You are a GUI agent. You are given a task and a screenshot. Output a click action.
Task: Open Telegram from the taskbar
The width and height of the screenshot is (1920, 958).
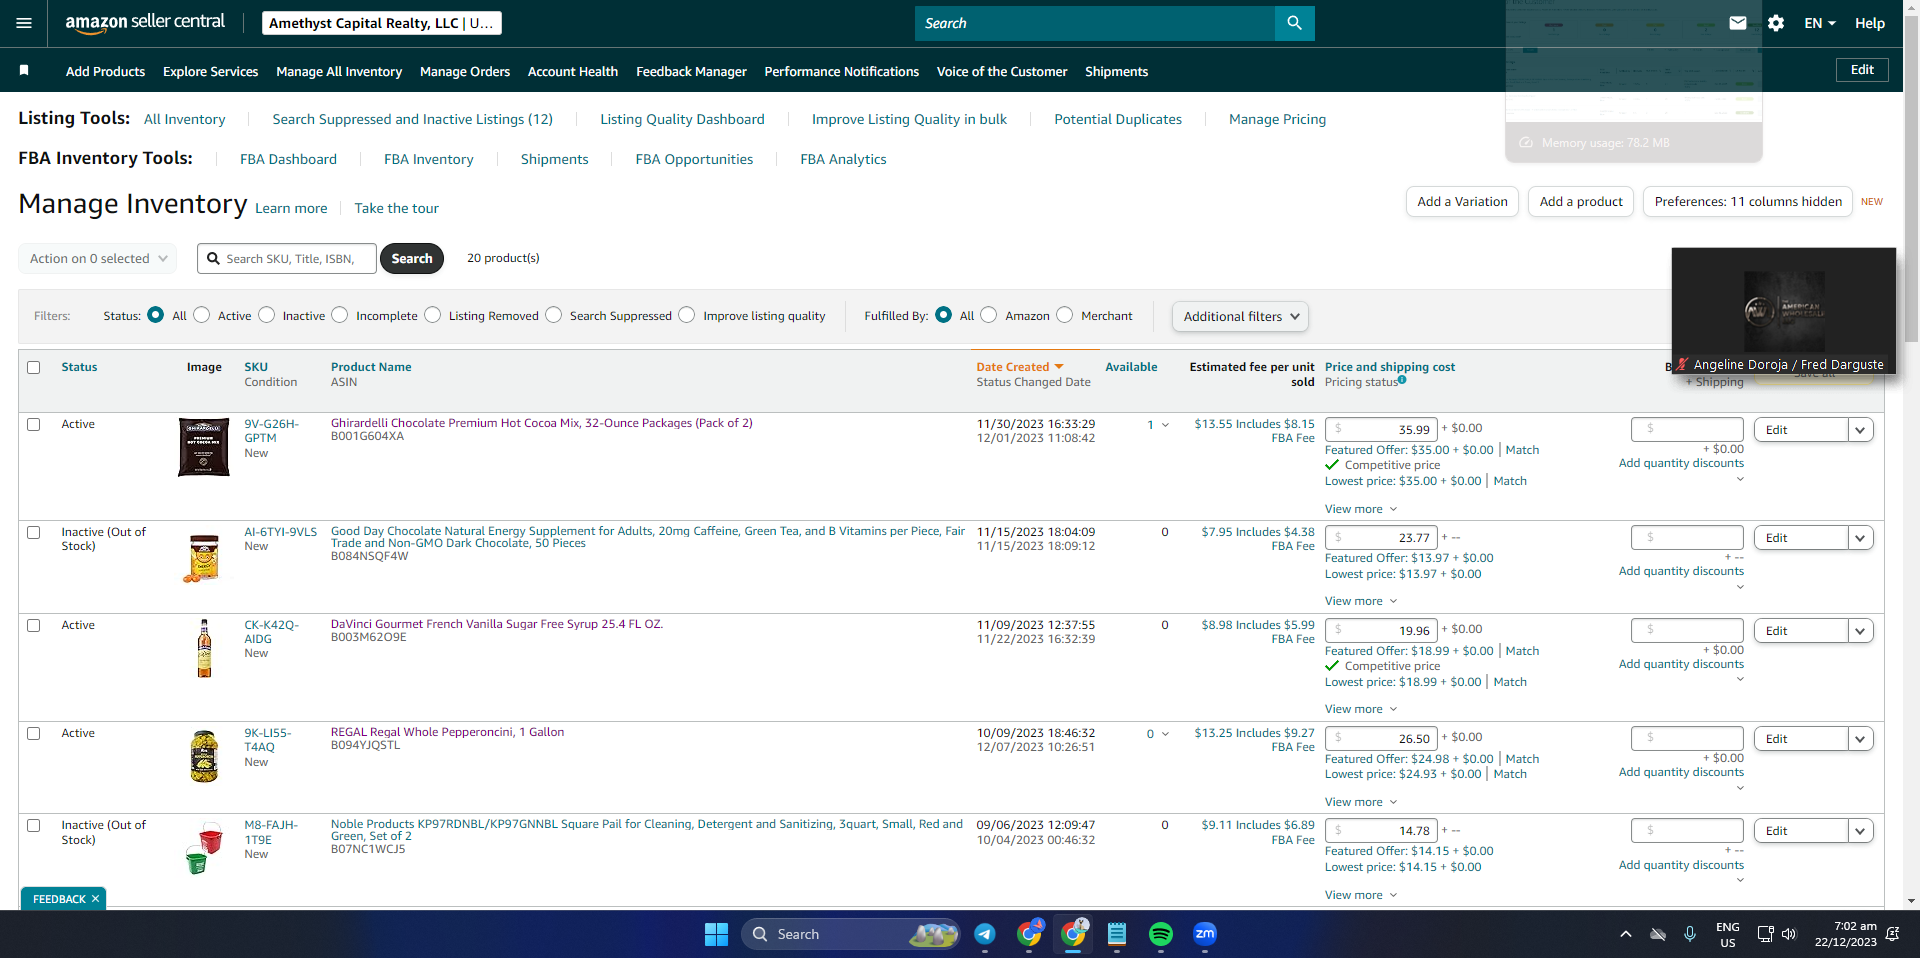coord(985,934)
